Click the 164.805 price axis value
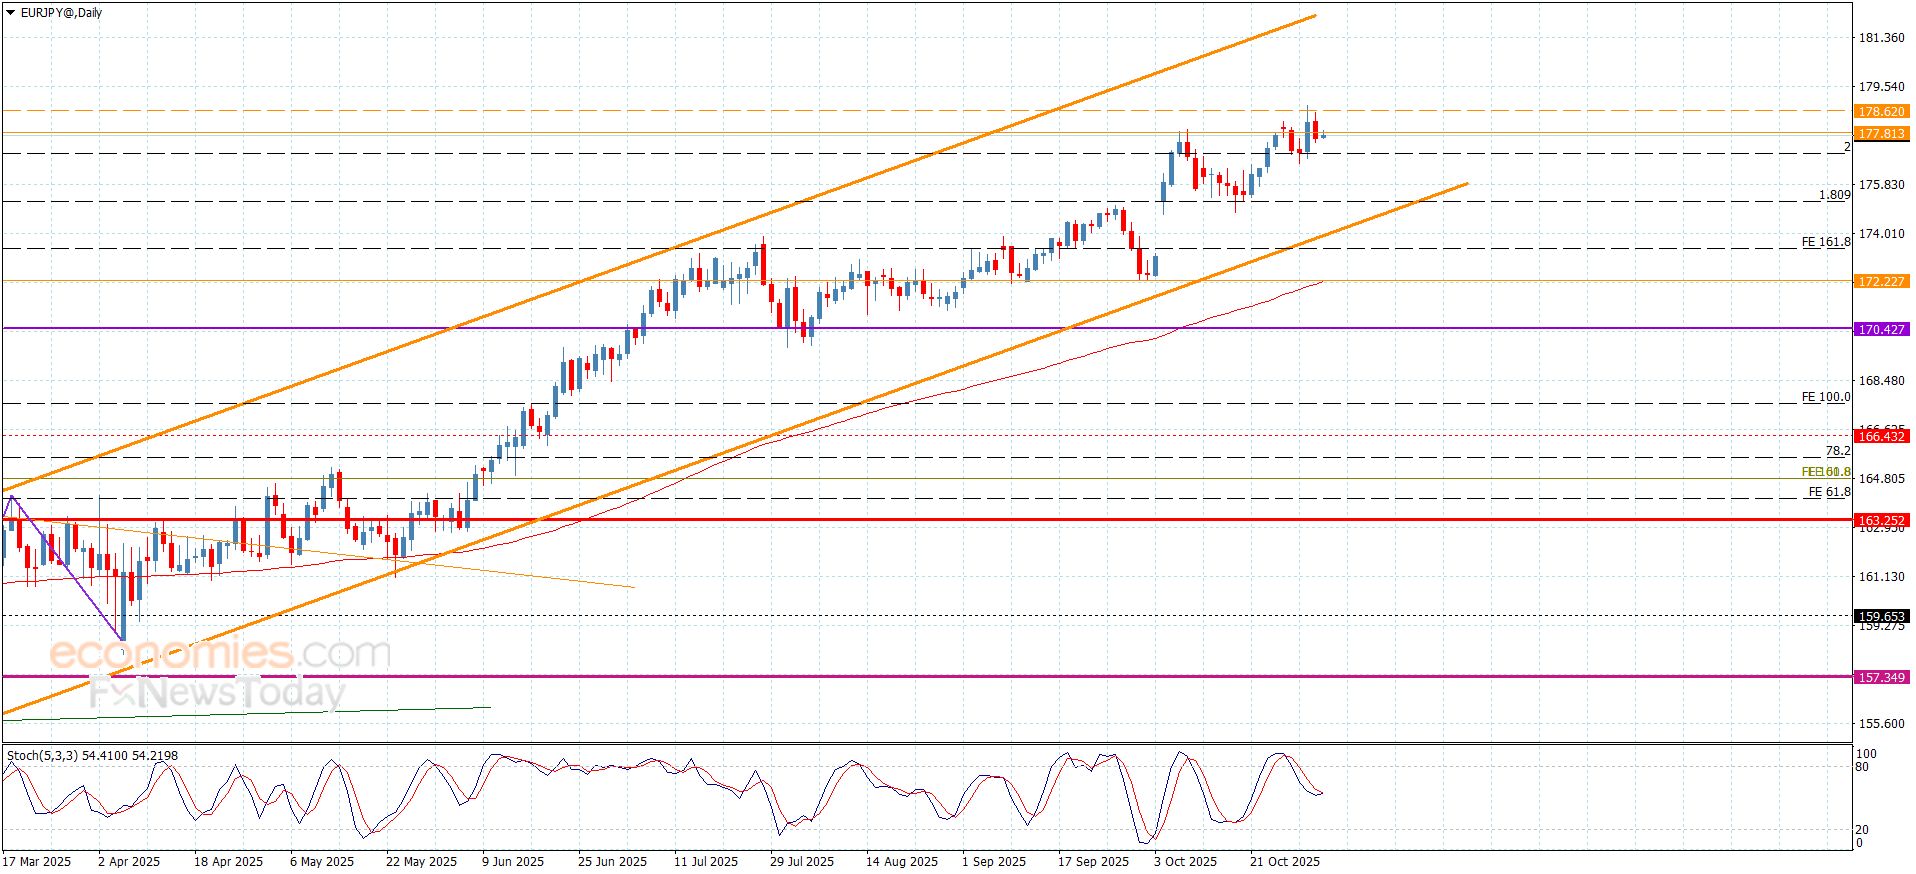Viewport: 1916px width, 874px height. pyautogui.click(x=1881, y=479)
